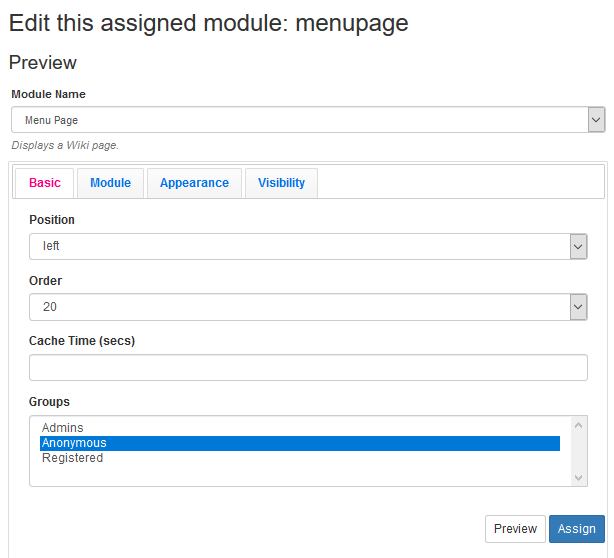The height and width of the screenshot is (558, 614).
Task: Focus the Cache Time (secs) input field
Action: click(x=308, y=368)
